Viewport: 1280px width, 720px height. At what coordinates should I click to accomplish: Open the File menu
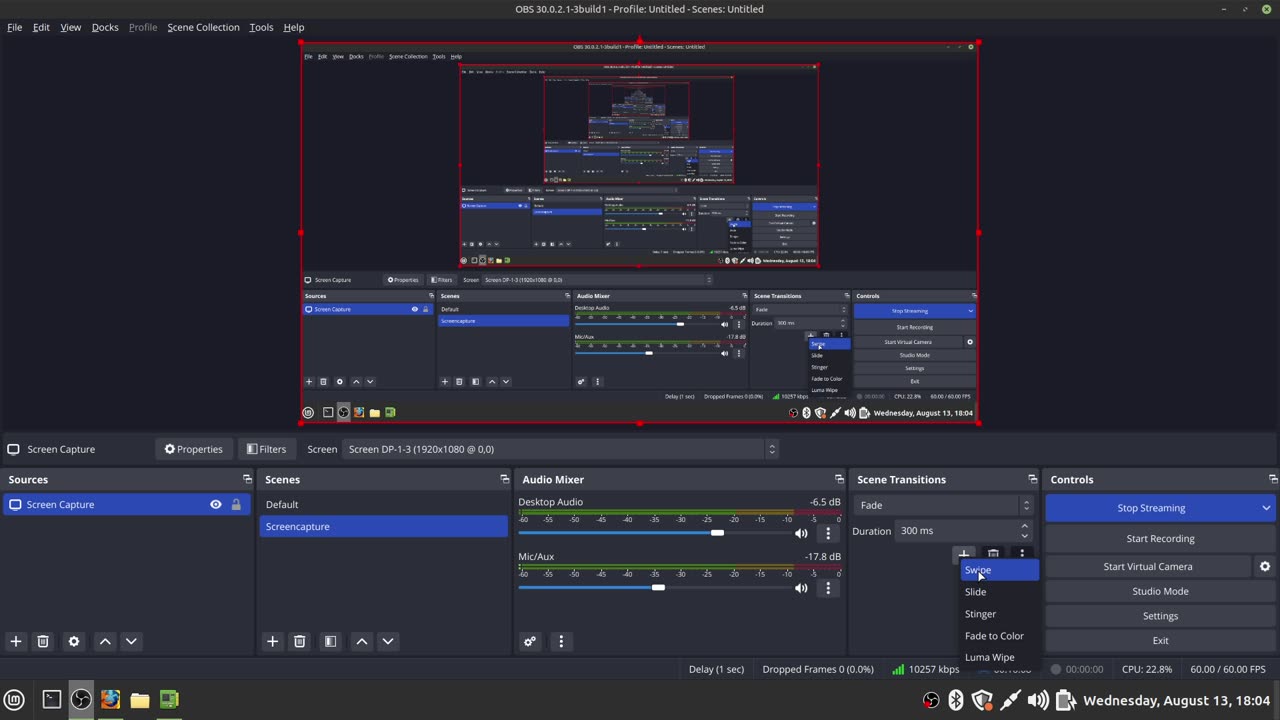coord(15,27)
